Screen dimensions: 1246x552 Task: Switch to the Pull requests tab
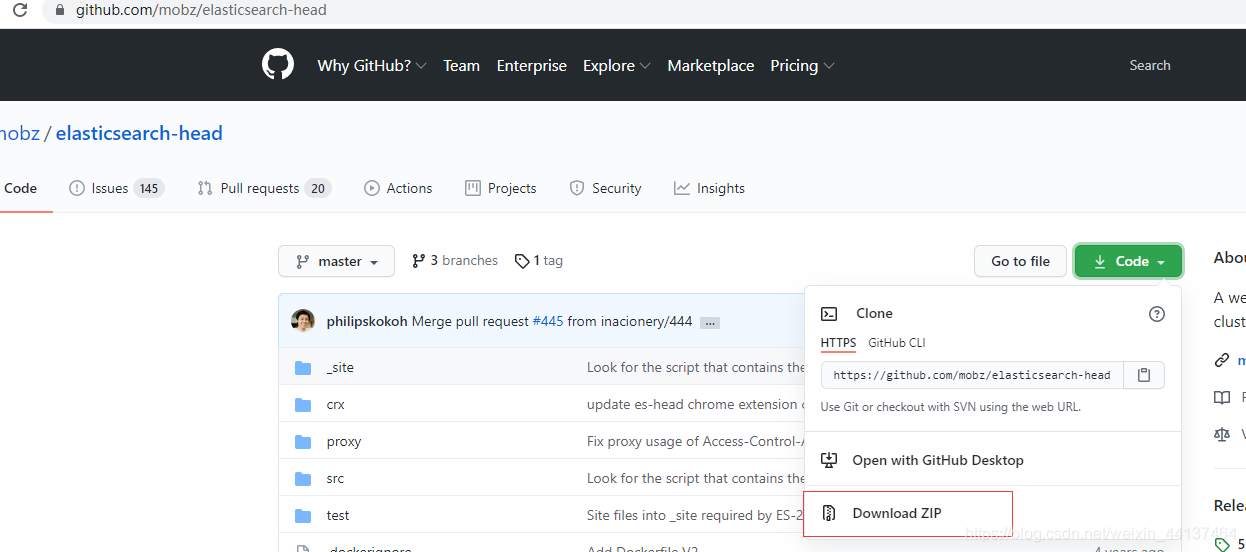click(264, 188)
